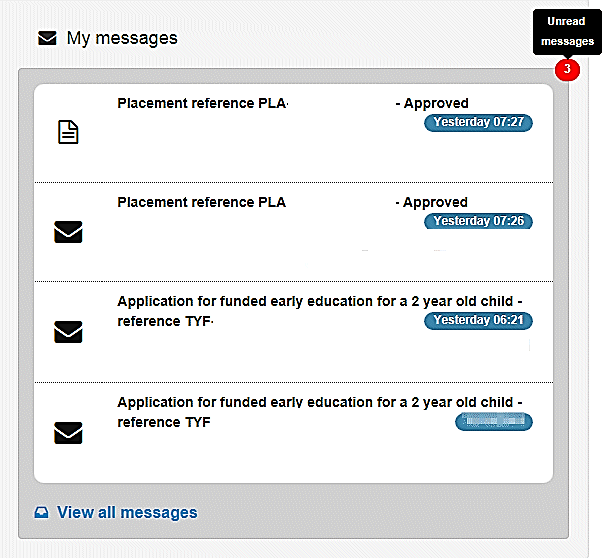Open the last funded early education application message
This screenshot has height=558, width=608.
point(320,402)
